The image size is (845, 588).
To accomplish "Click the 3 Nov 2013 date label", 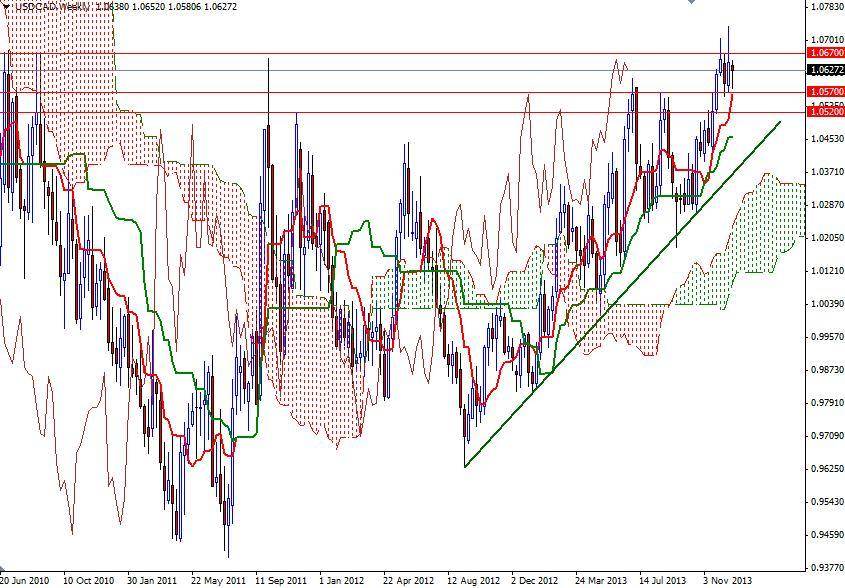I will tap(727, 578).
